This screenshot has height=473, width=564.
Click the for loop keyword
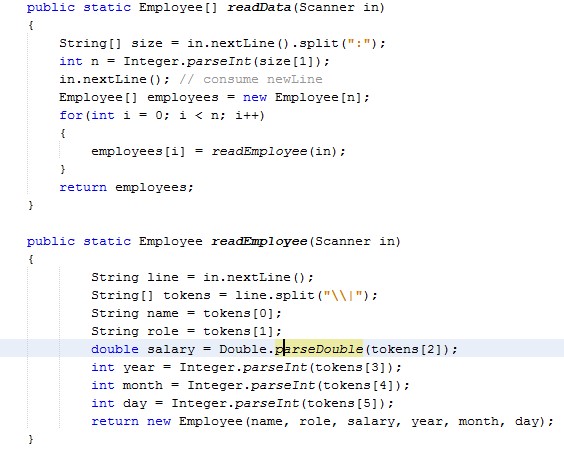click(x=71, y=115)
